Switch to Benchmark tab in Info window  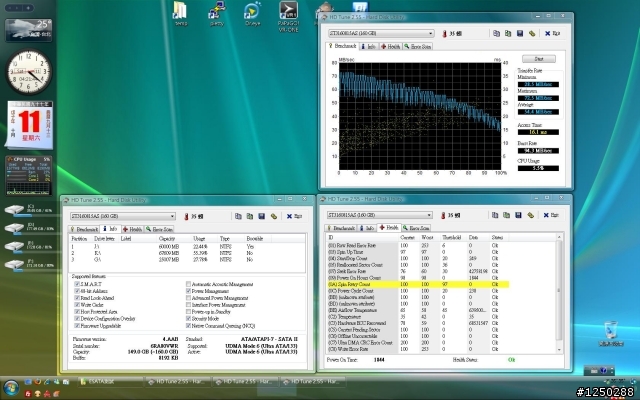pyautogui.click(x=84, y=229)
